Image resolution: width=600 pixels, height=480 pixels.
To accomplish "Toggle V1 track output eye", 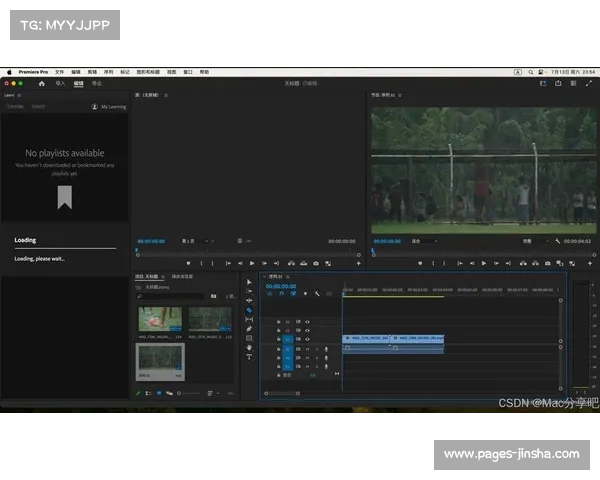I will [307, 339].
